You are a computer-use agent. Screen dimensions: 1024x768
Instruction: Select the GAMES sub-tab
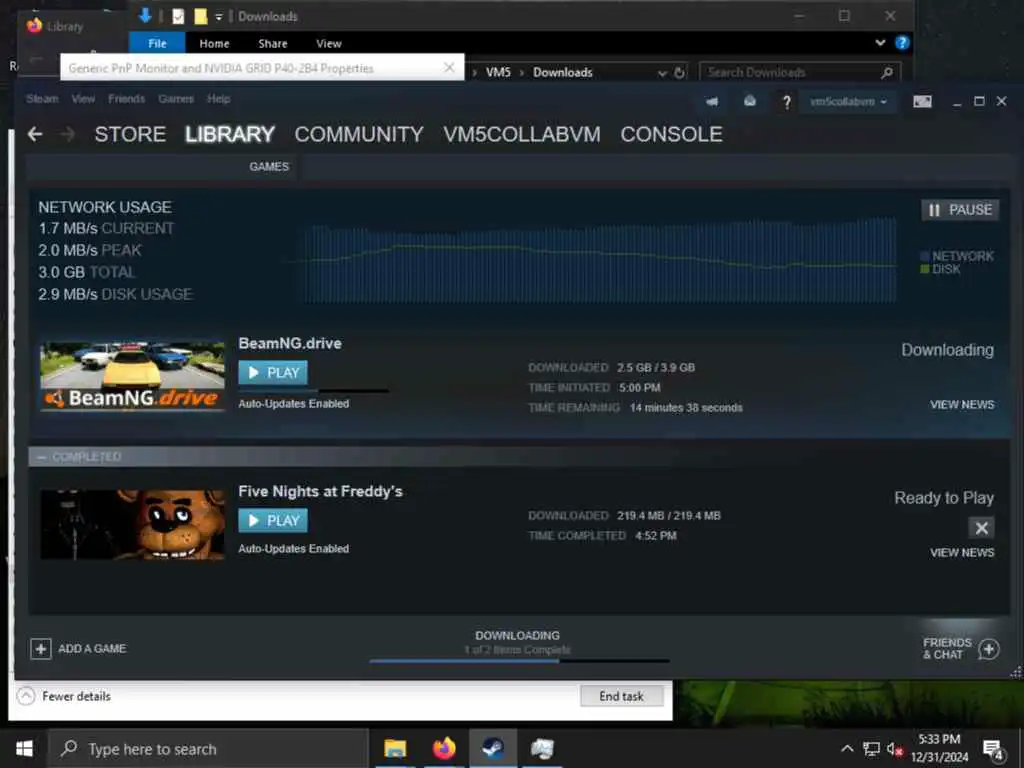coord(268,167)
